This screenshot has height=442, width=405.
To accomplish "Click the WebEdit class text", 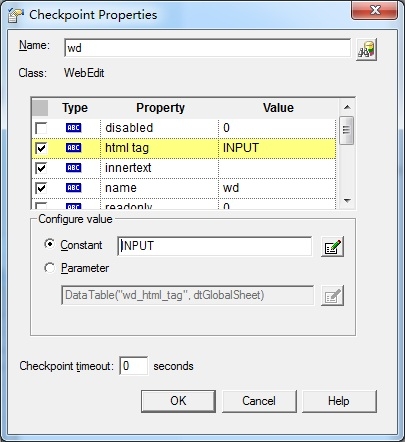I will point(84,73).
